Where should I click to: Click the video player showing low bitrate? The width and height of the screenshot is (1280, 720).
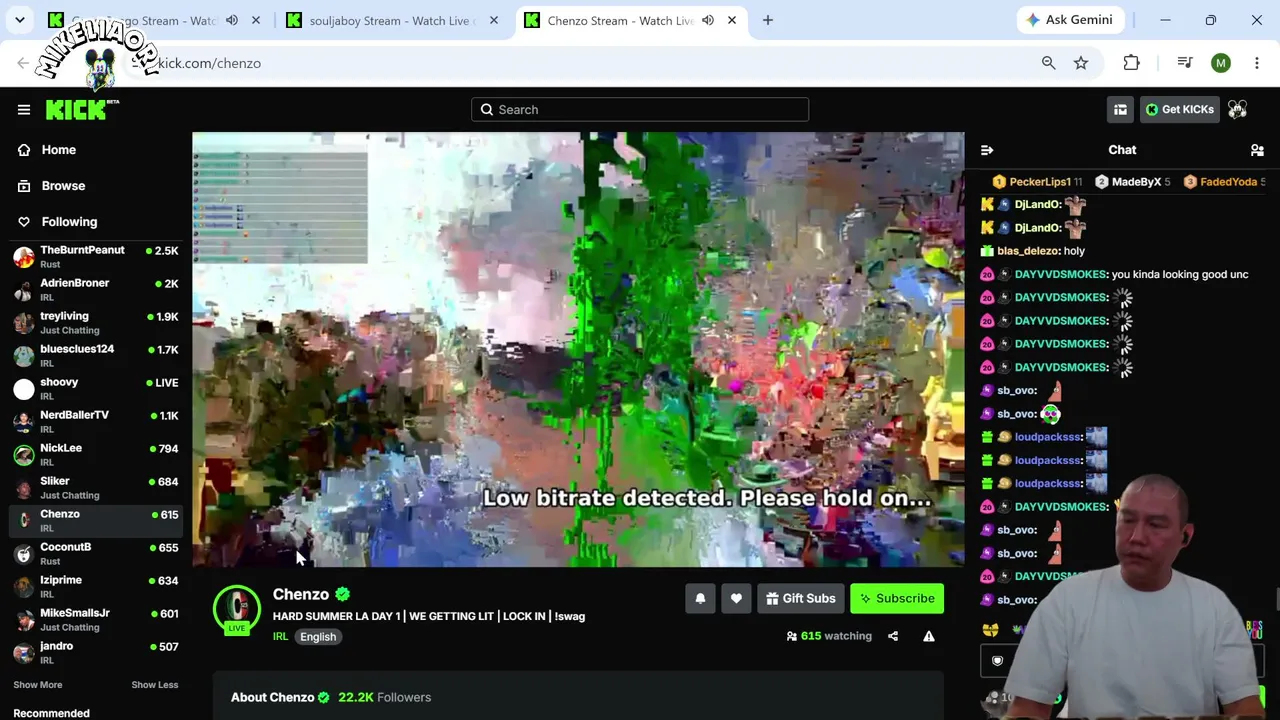point(578,350)
